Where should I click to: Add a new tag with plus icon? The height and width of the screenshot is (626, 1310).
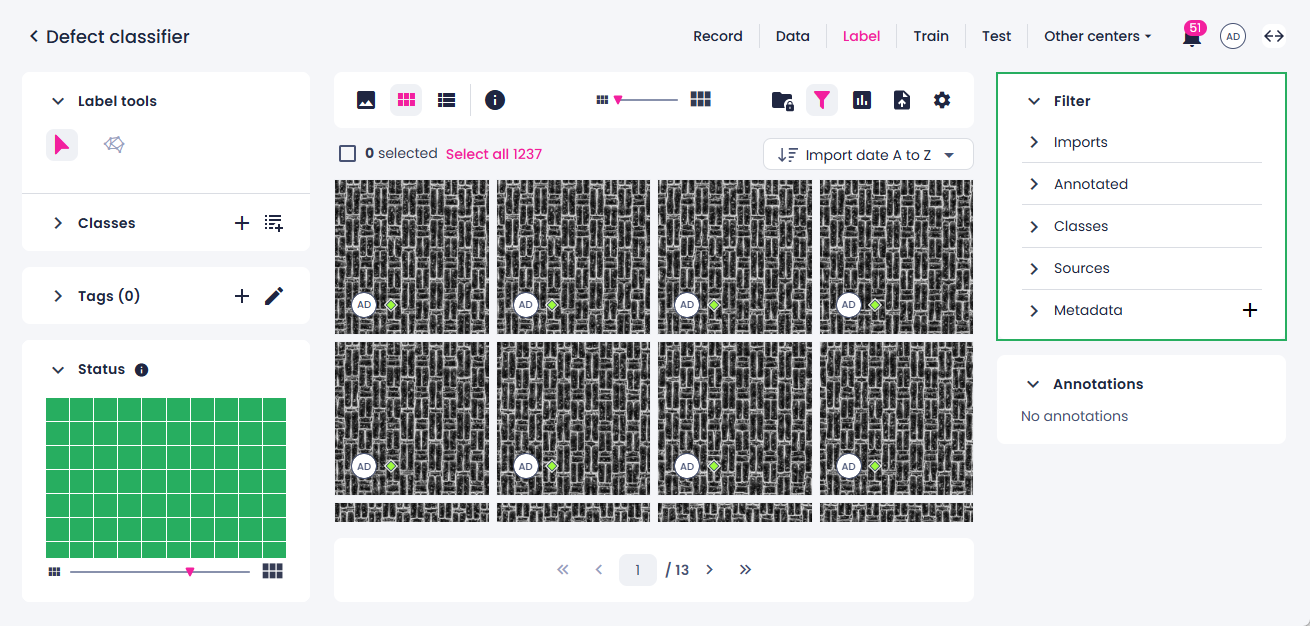[242, 296]
